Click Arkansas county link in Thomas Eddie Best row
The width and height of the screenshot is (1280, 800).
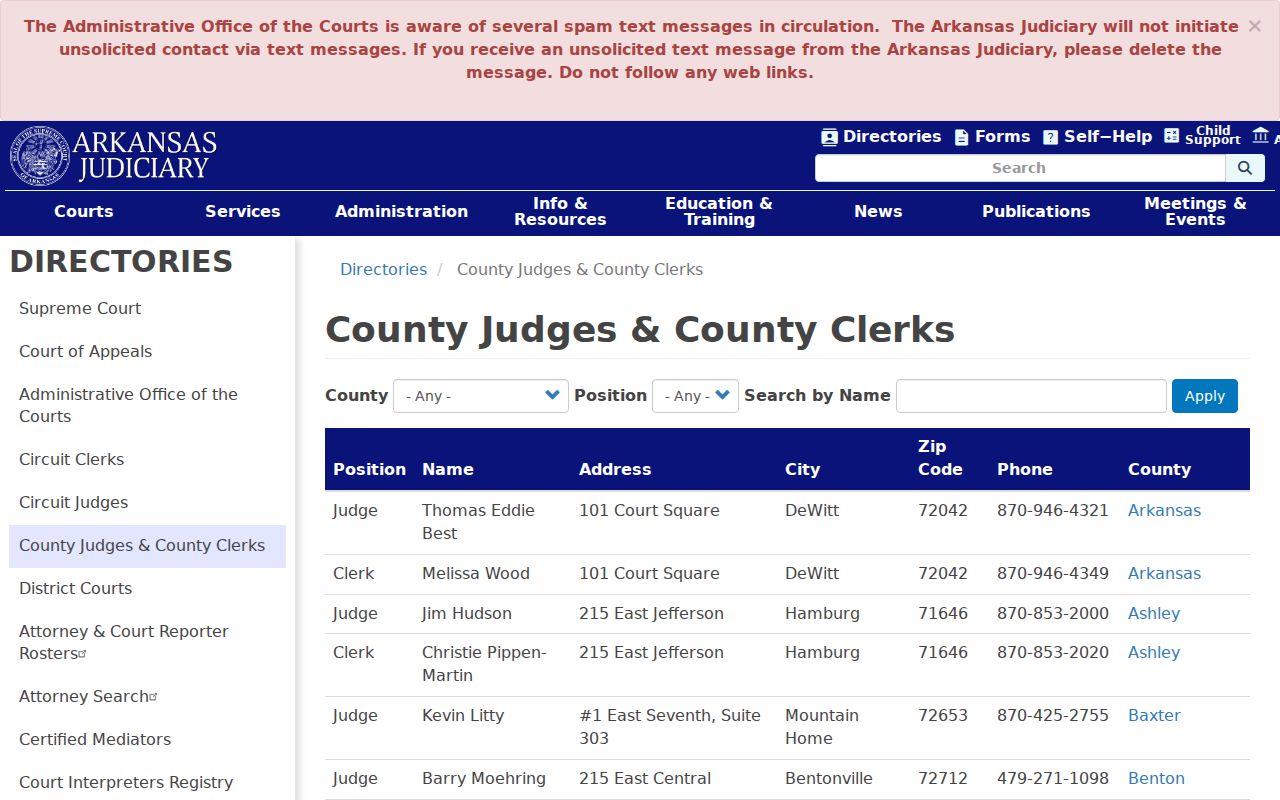tap(1164, 510)
